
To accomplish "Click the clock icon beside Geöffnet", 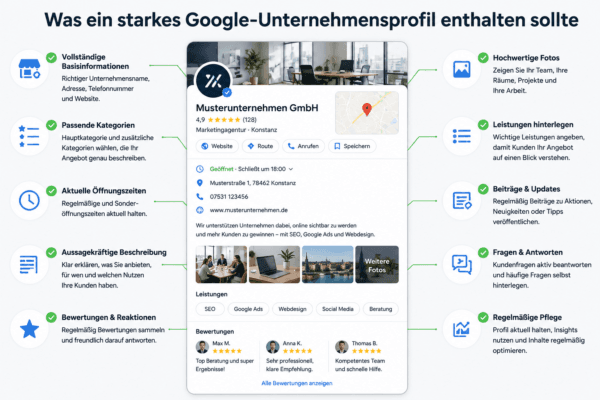I will pos(200,169).
